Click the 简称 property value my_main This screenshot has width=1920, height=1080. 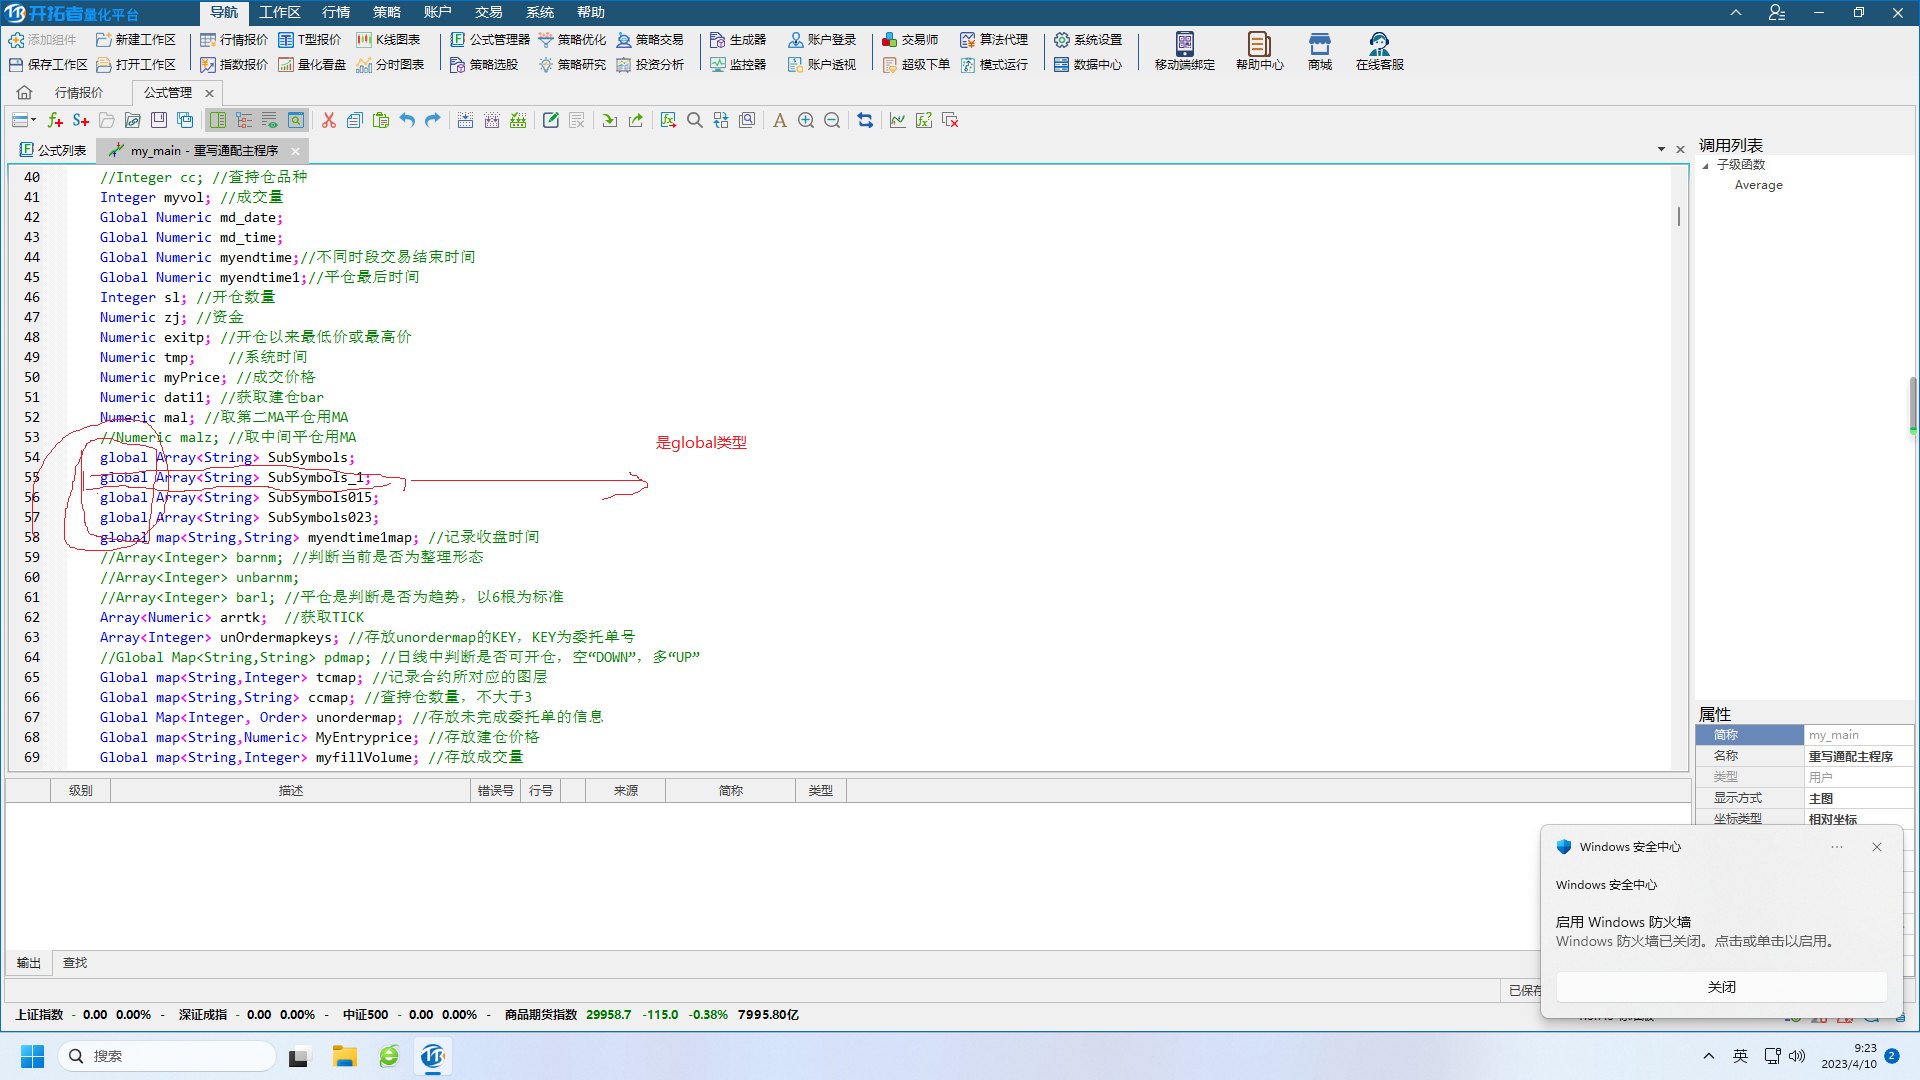coord(1859,735)
